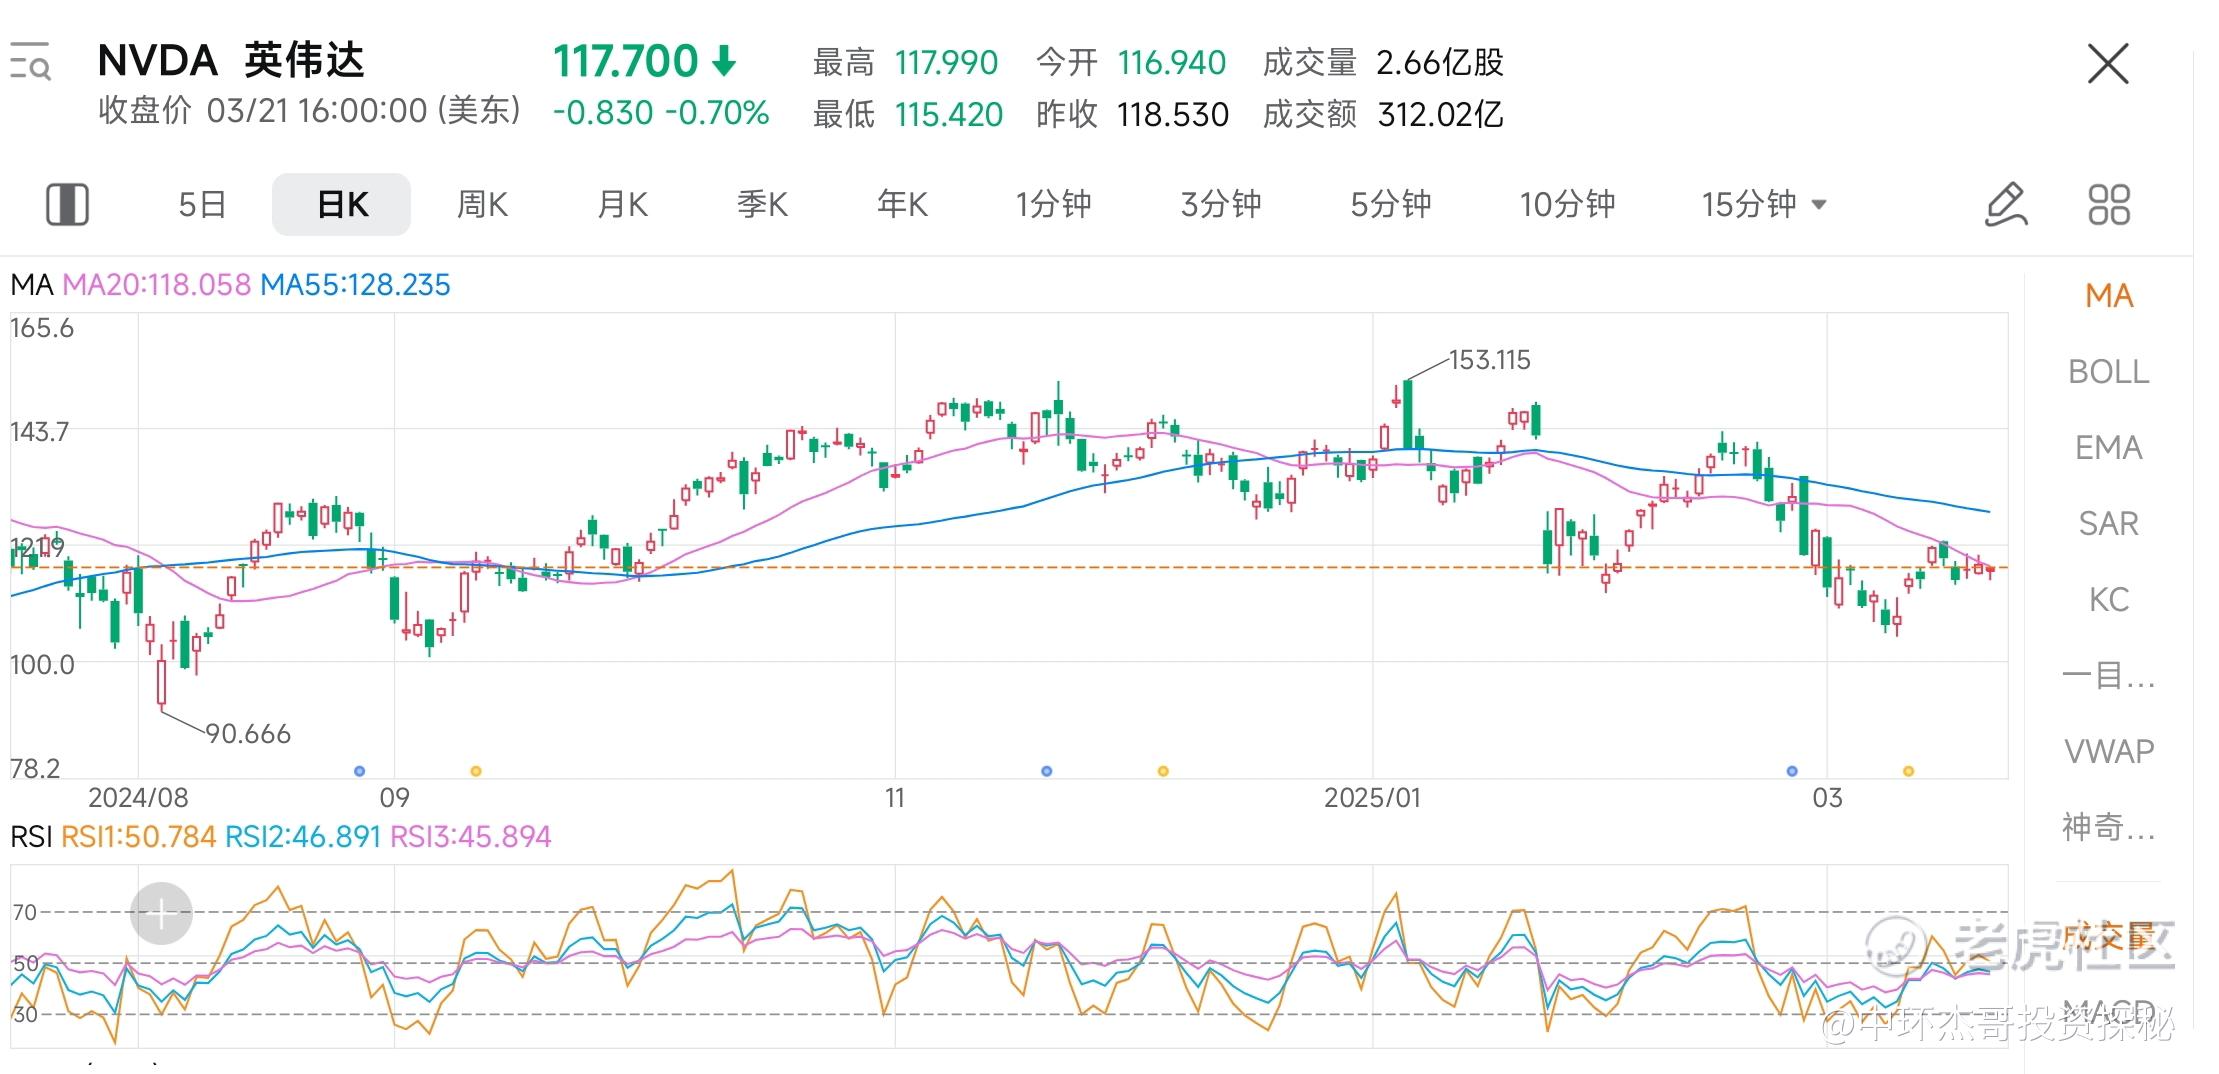Select the 5分钟 interval tab
2219x1074 pixels.
(x=1391, y=204)
